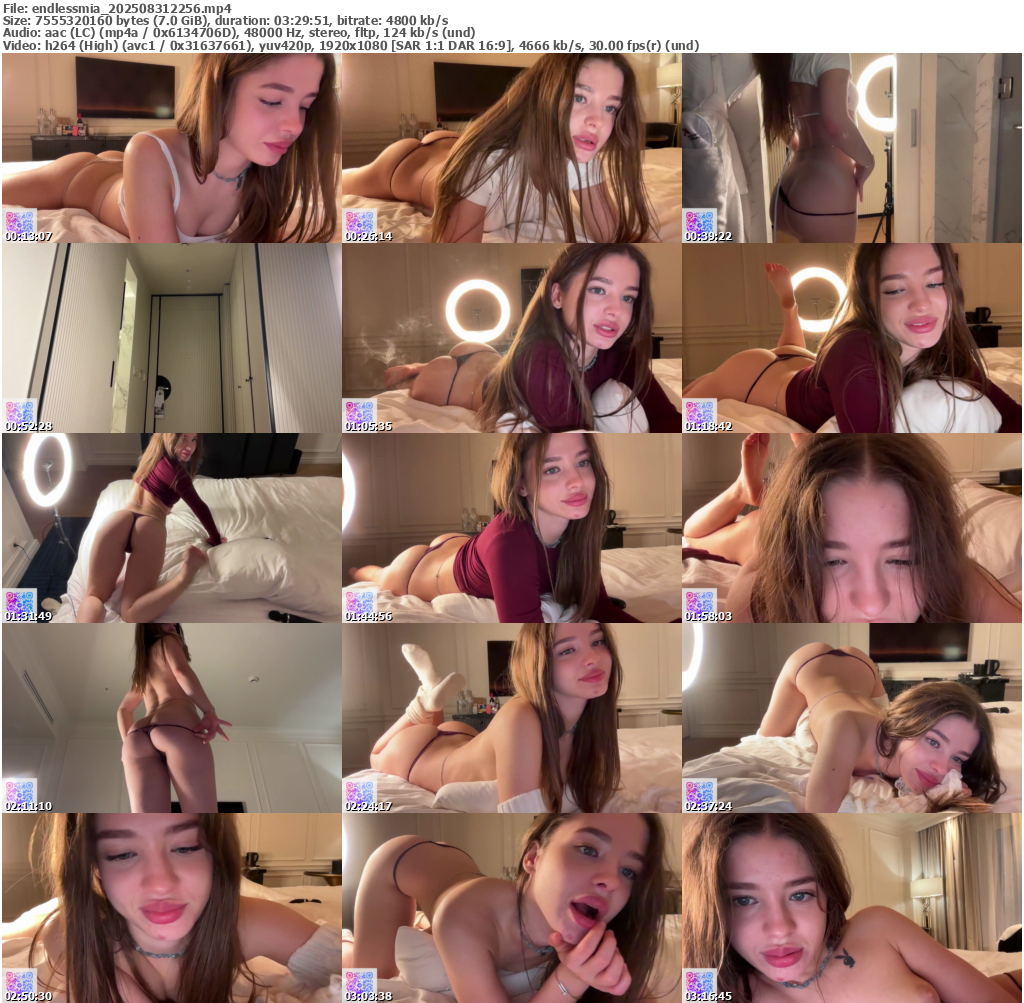Open the thumbnail stamped 00:26:14
This screenshot has height=1003, width=1024.
(x=511, y=148)
